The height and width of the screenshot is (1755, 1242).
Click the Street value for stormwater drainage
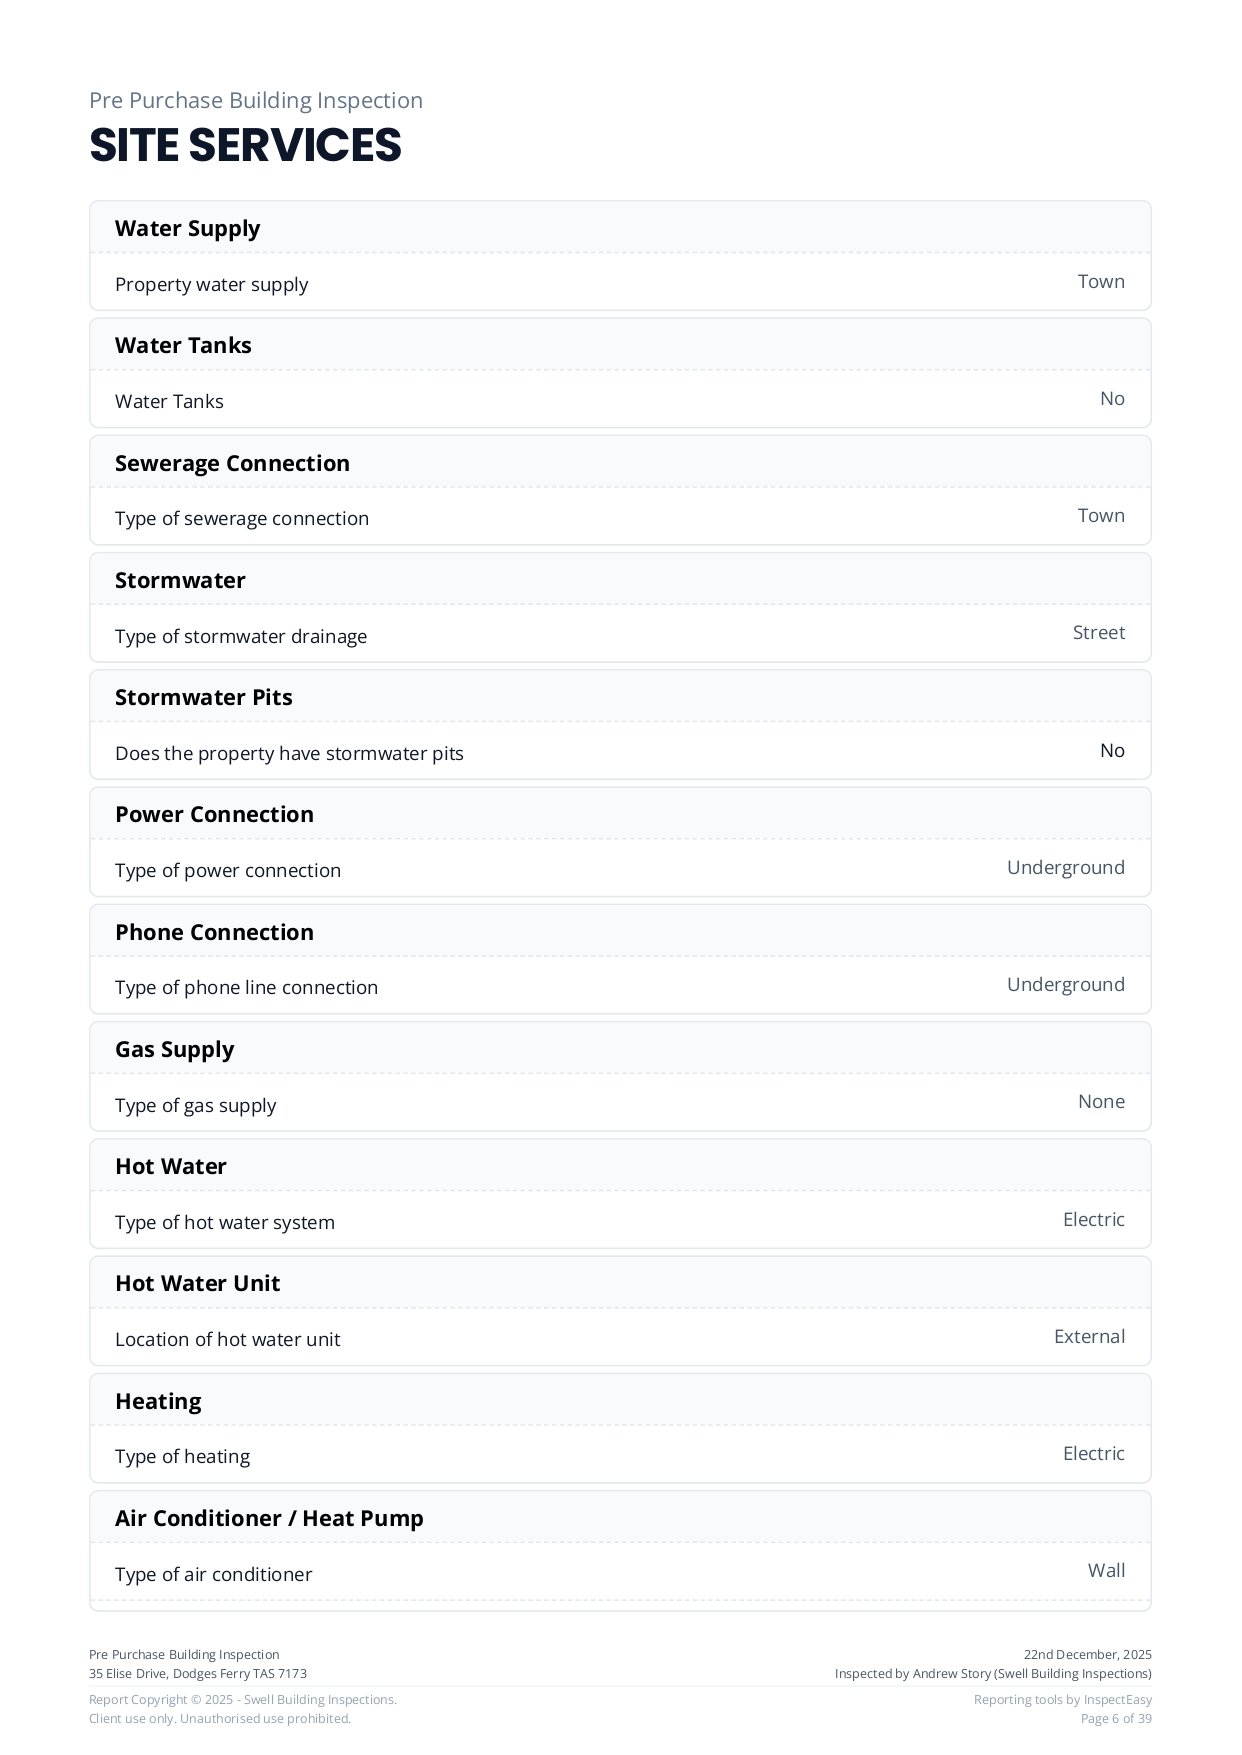click(x=1098, y=632)
